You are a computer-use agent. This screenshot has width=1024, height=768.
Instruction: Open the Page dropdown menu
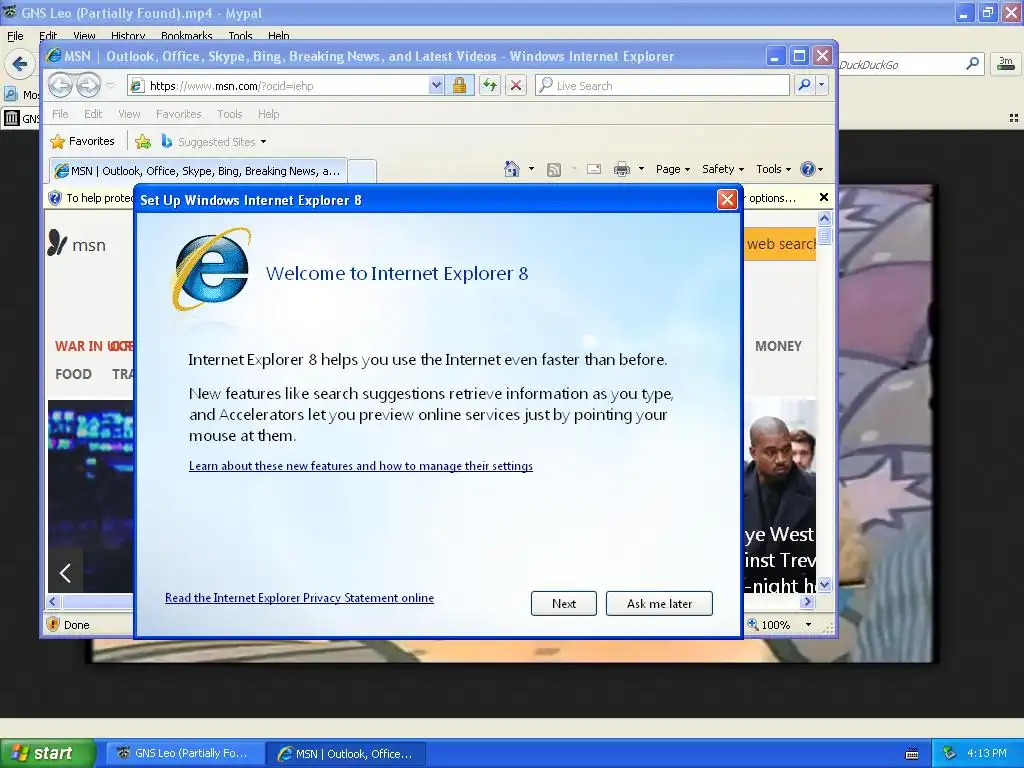pyautogui.click(x=673, y=169)
